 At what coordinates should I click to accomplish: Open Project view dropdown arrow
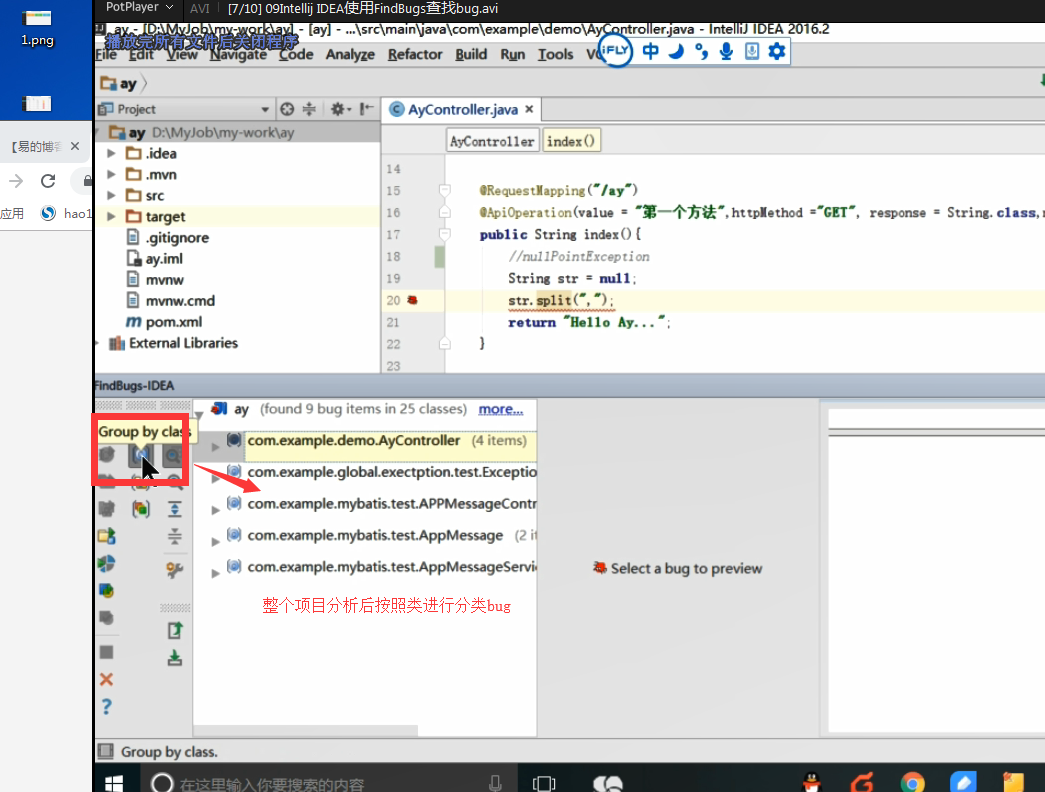click(x=265, y=109)
